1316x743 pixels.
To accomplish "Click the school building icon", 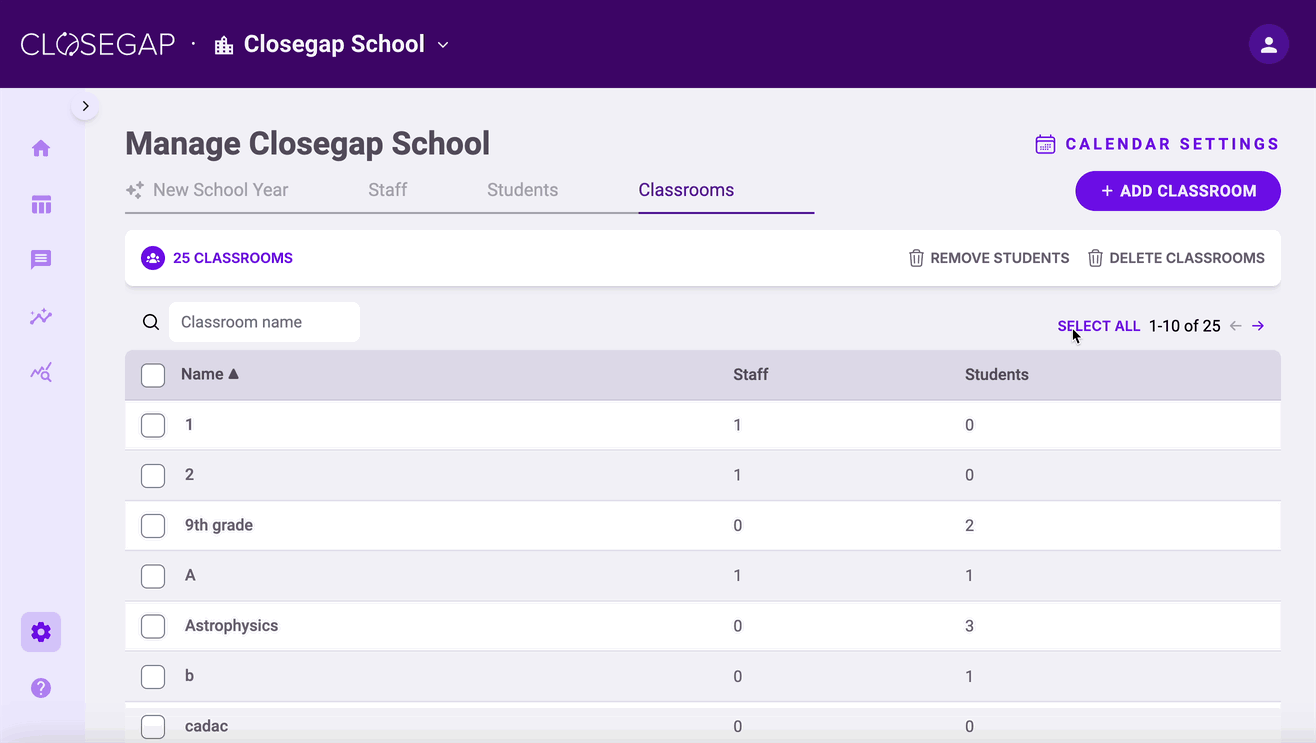I will (x=224, y=45).
